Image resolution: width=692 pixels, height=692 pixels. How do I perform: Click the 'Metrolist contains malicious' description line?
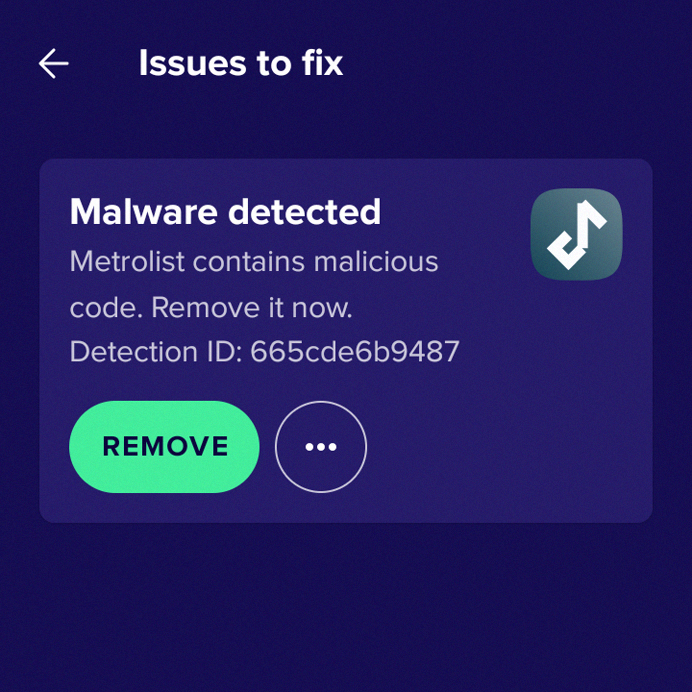click(254, 261)
